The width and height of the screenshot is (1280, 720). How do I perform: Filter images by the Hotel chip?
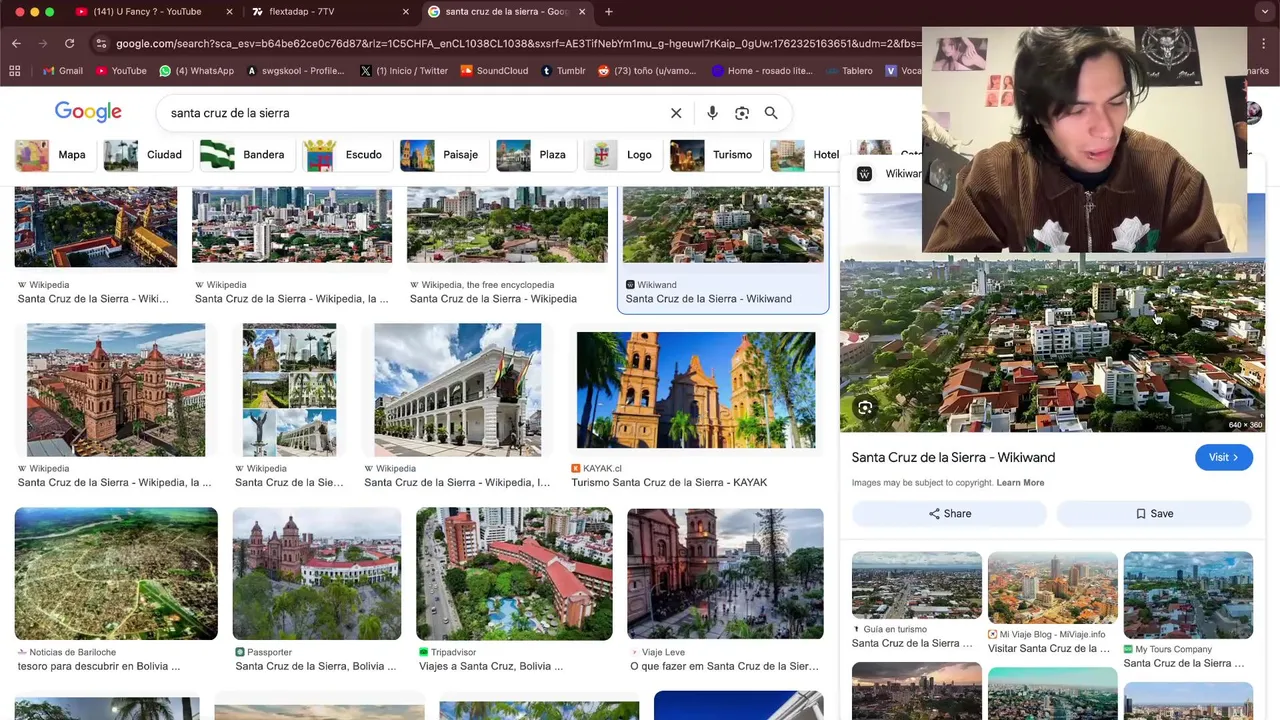click(x=806, y=155)
